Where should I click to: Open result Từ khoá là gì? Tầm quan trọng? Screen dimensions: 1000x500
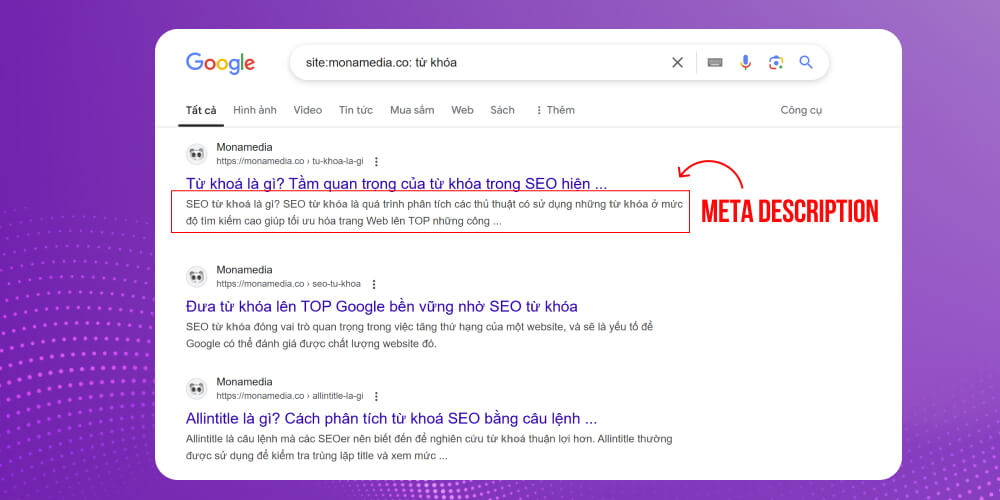coord(396,185)
